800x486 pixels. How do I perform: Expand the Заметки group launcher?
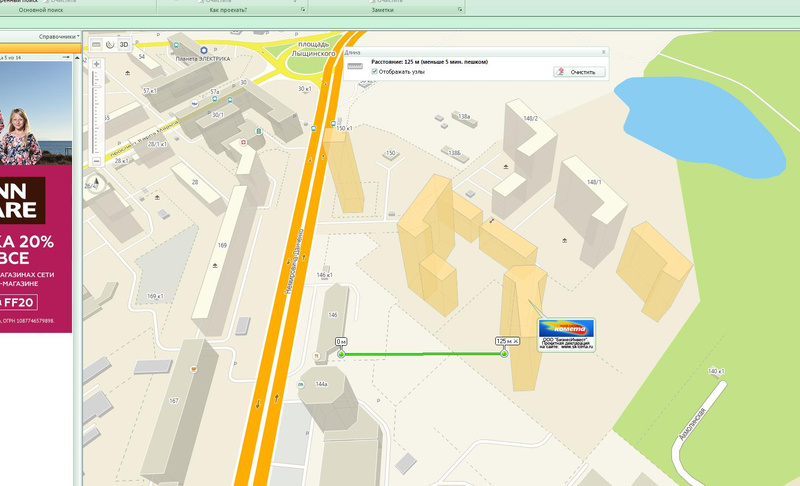click(459, 10)
